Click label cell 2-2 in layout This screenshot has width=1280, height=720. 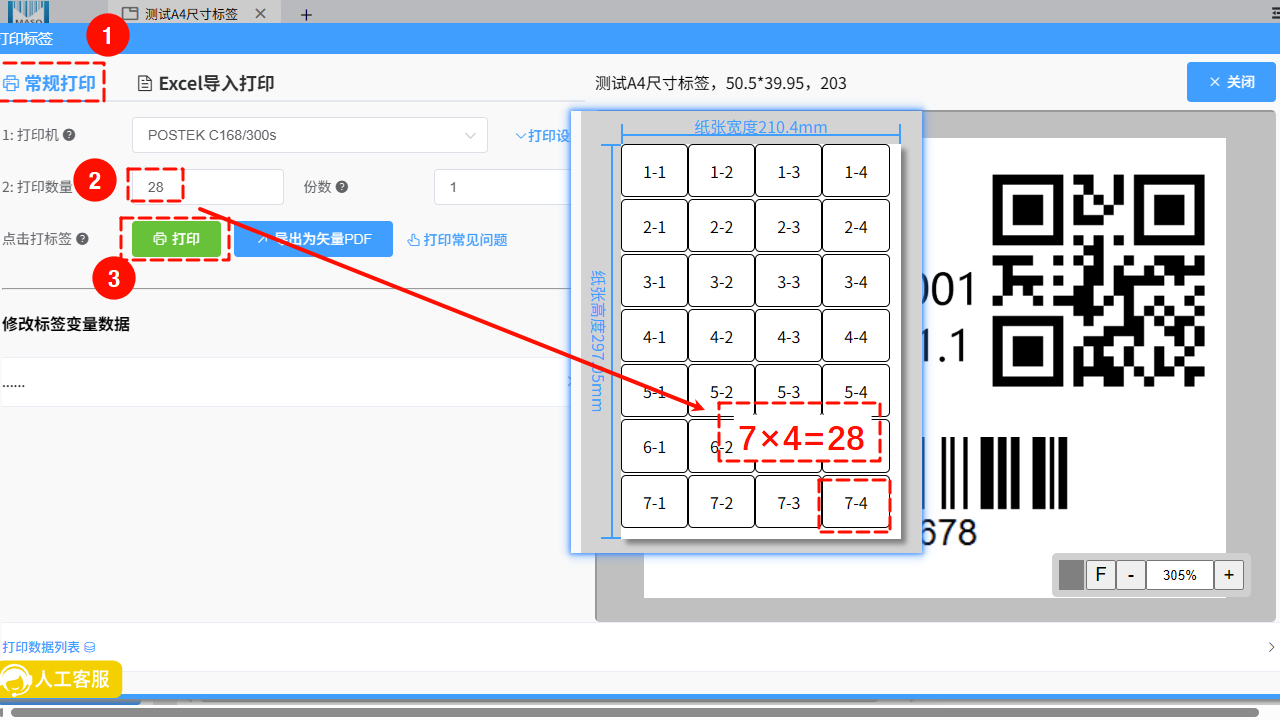click(x=721, y=227)
